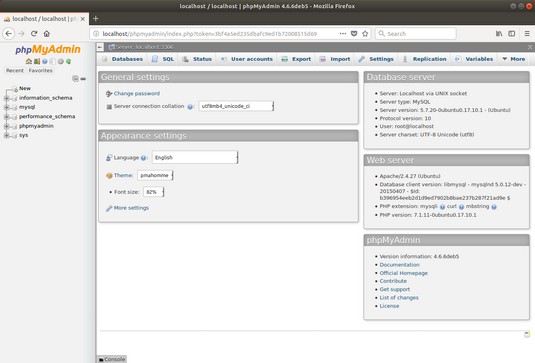Viewport: 535px width, 363px height.
Task: Click the unlink from main panel icon
Action: click(83, 79)
